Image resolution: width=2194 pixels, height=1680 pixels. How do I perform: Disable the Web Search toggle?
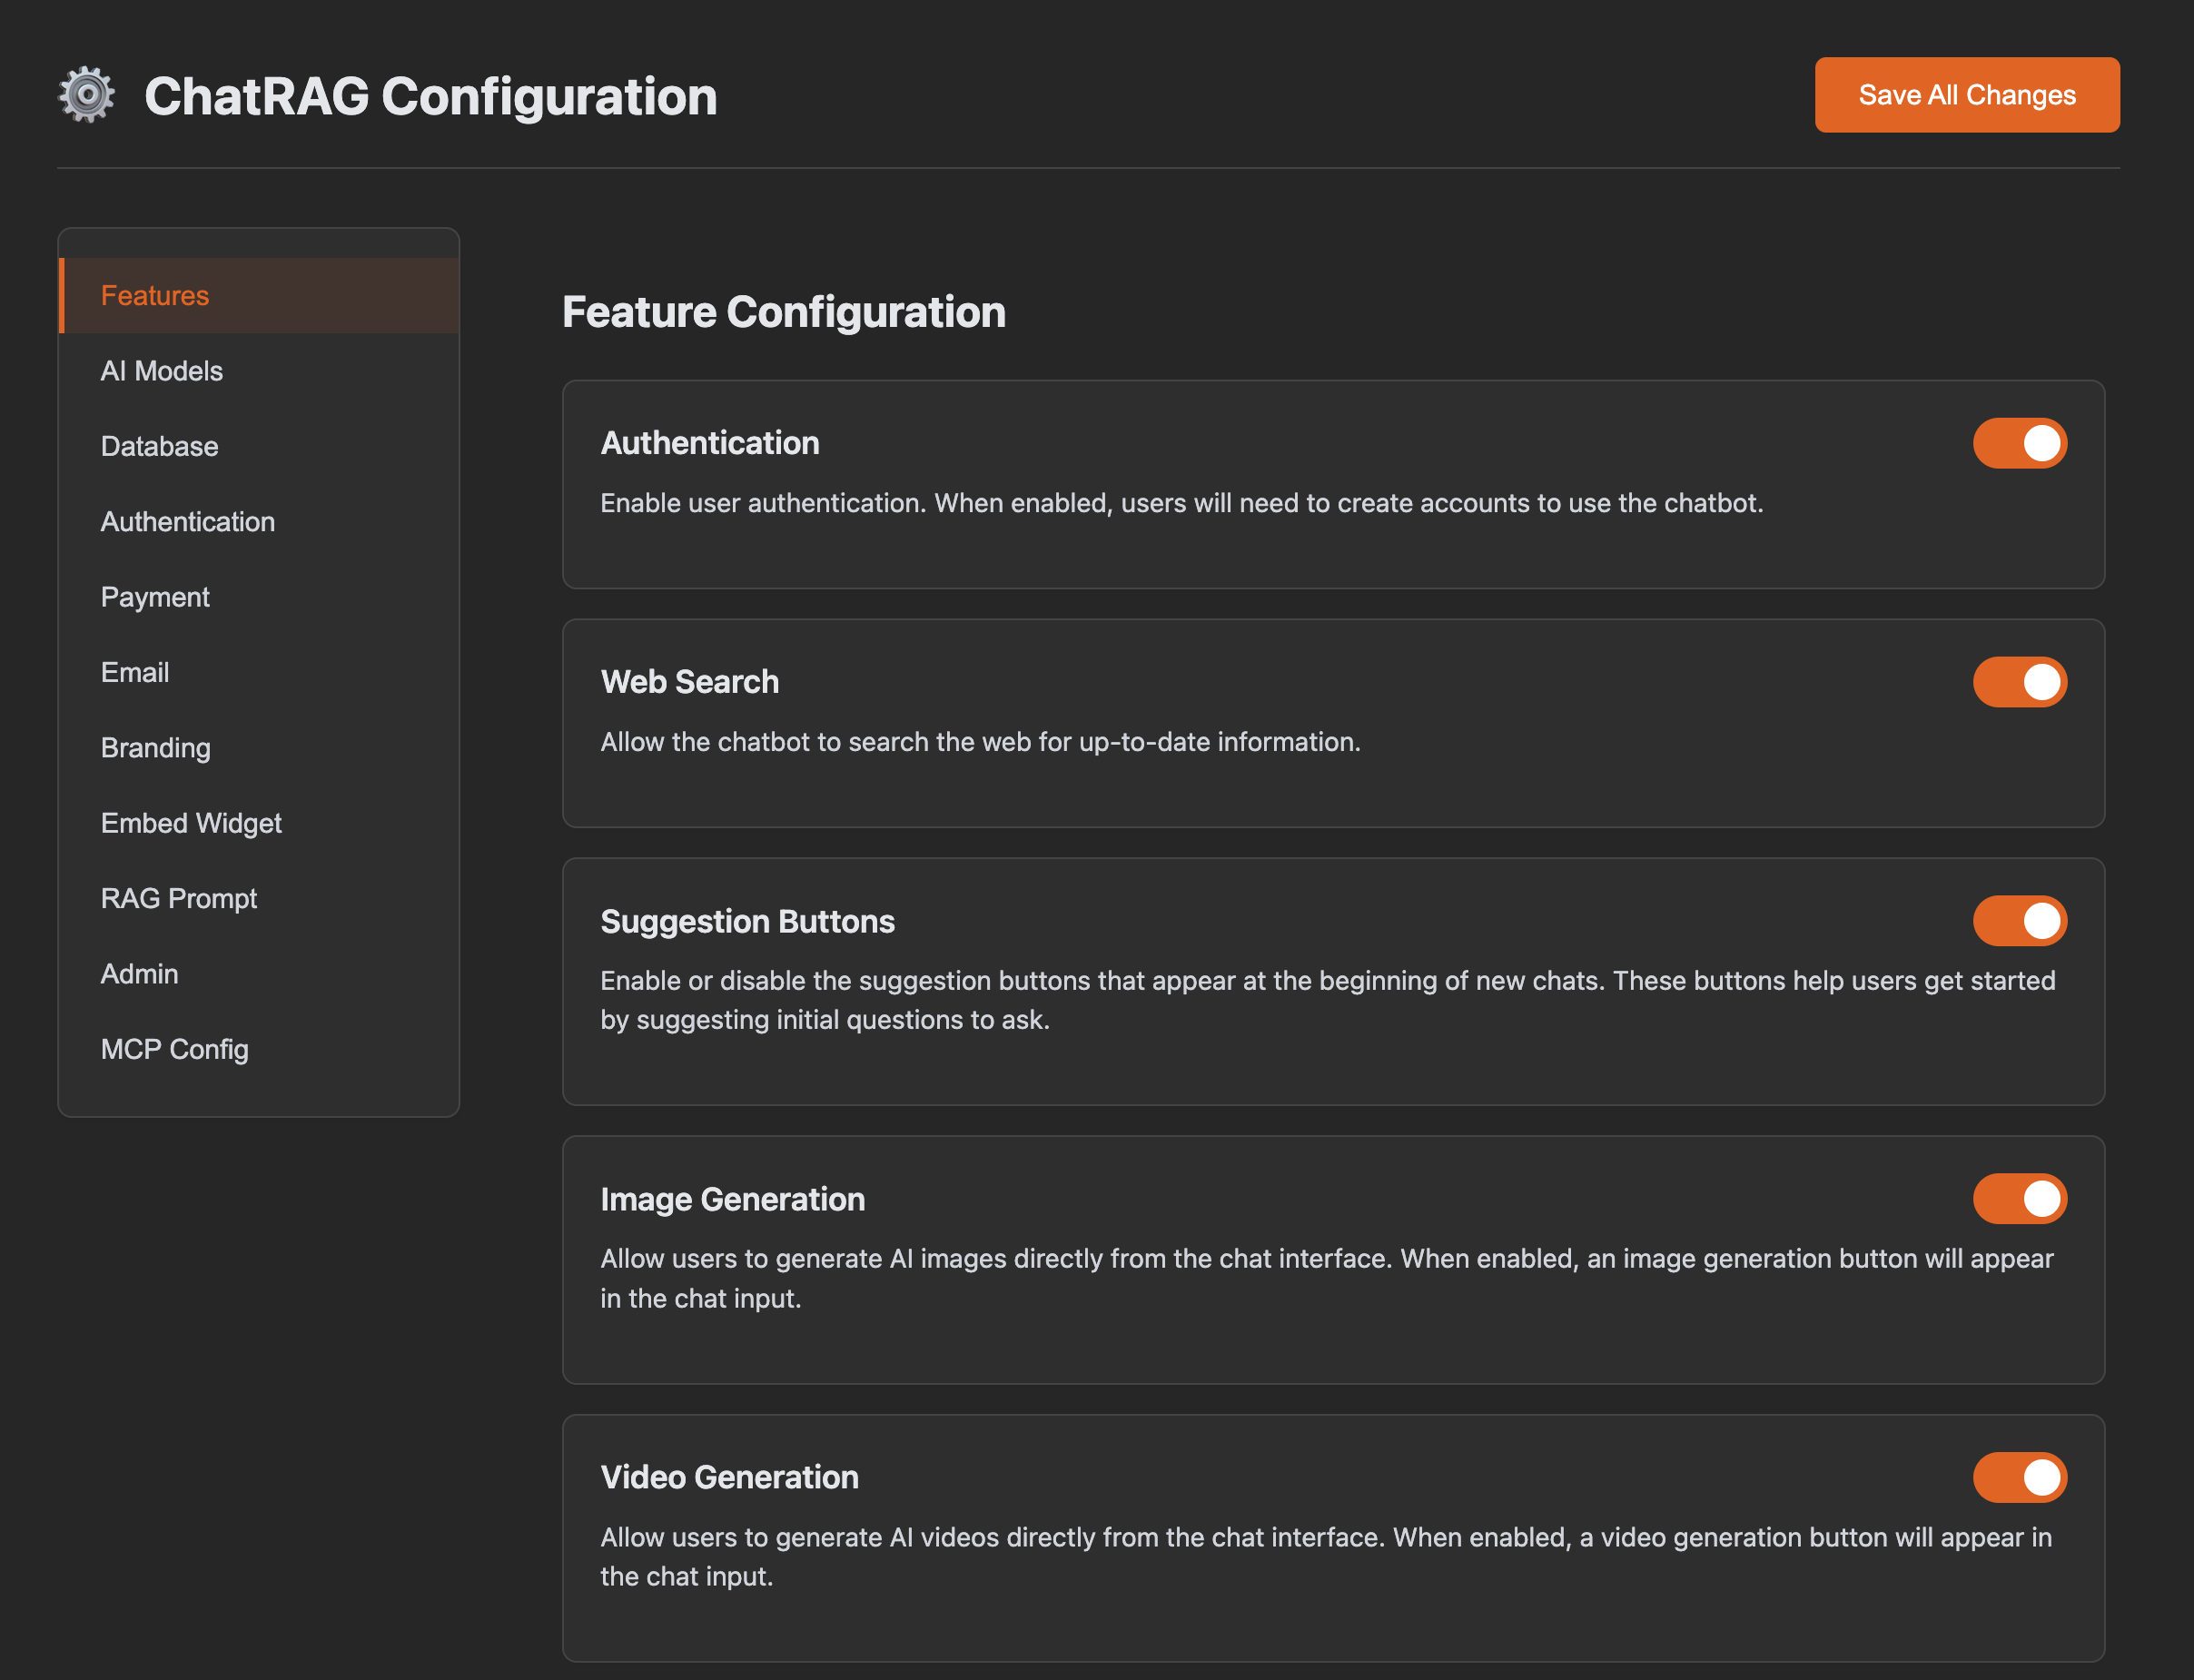tap(2019, 682)
